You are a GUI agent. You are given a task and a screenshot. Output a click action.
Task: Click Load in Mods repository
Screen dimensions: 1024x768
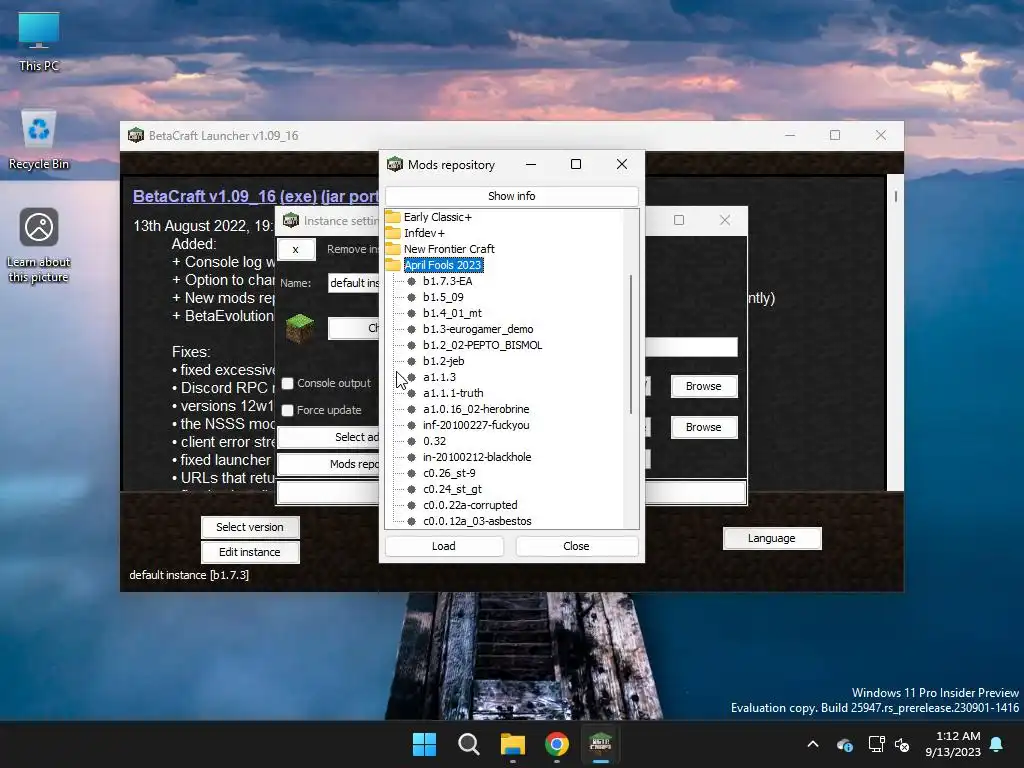pyautogui.click(x=444, y=546)
